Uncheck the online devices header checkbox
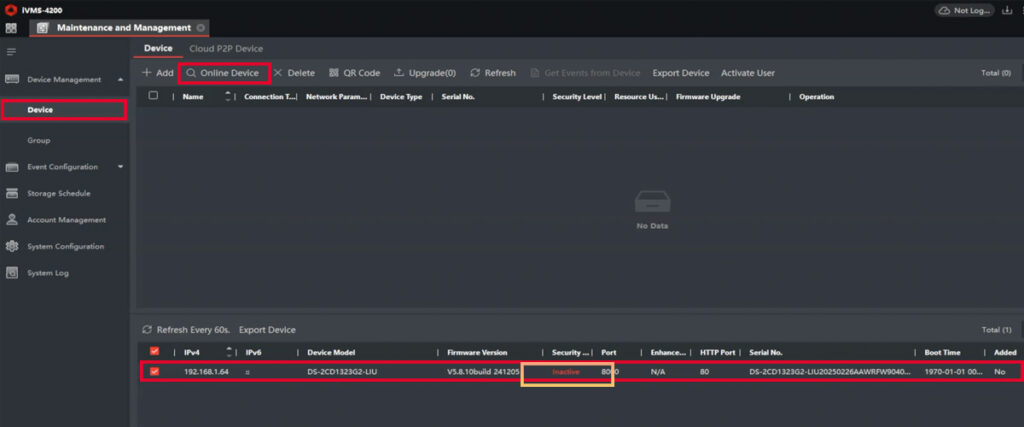This screenshot has width=1024, height=427. click(154, 352)
